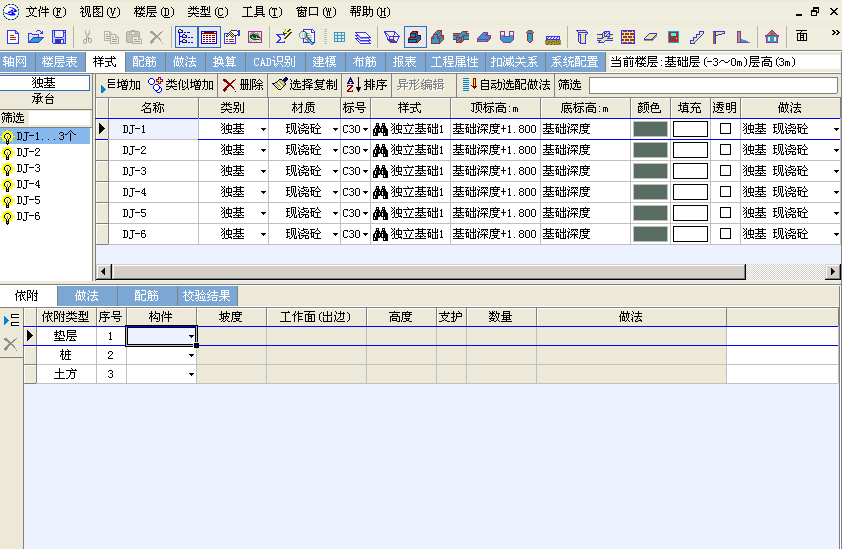Switch to the CAD识别 tab
Screen dimensions: 842x549
[274, 62]
